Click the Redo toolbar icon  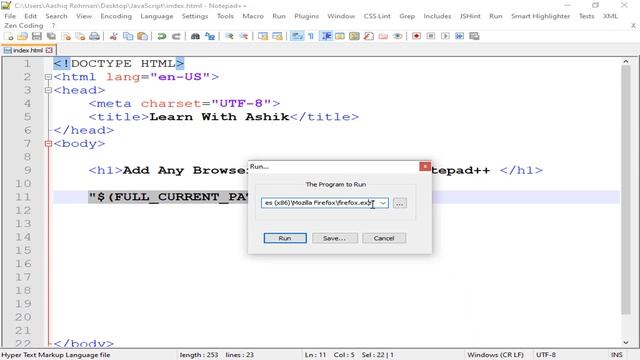[176, 36]
